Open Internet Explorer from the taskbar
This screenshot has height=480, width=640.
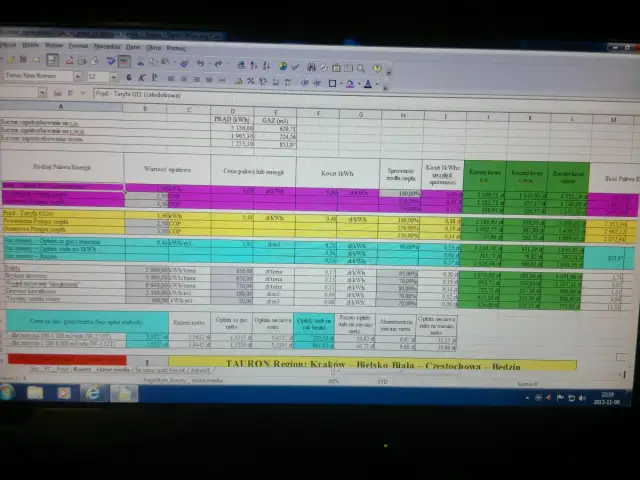point(93,393)
